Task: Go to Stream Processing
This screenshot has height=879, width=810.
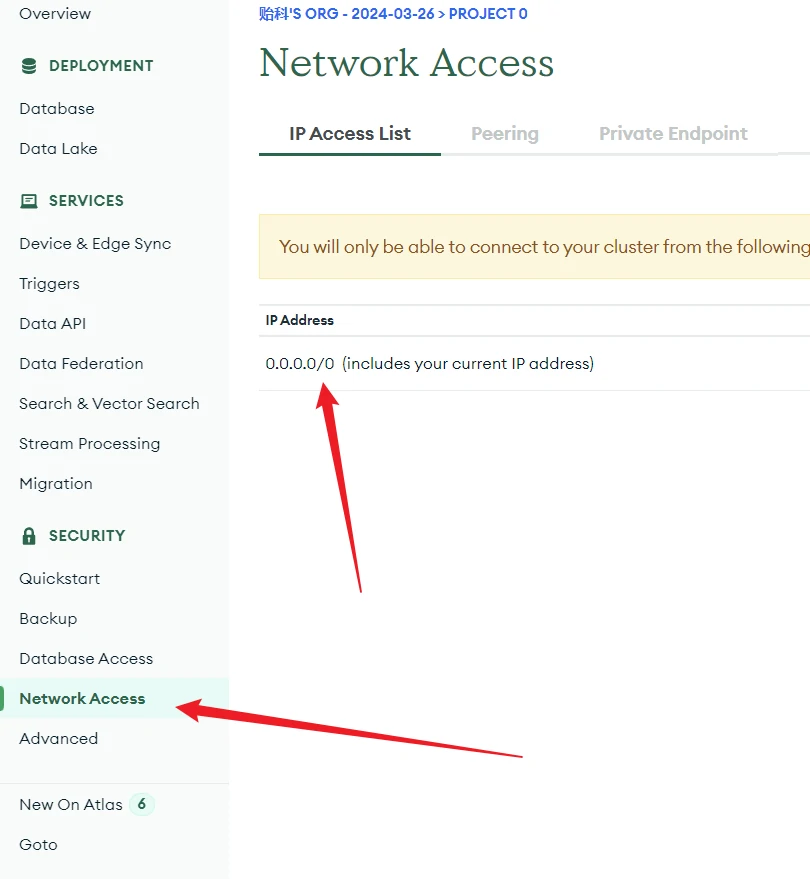Action: pyautogui.click(x=90, y=444)
